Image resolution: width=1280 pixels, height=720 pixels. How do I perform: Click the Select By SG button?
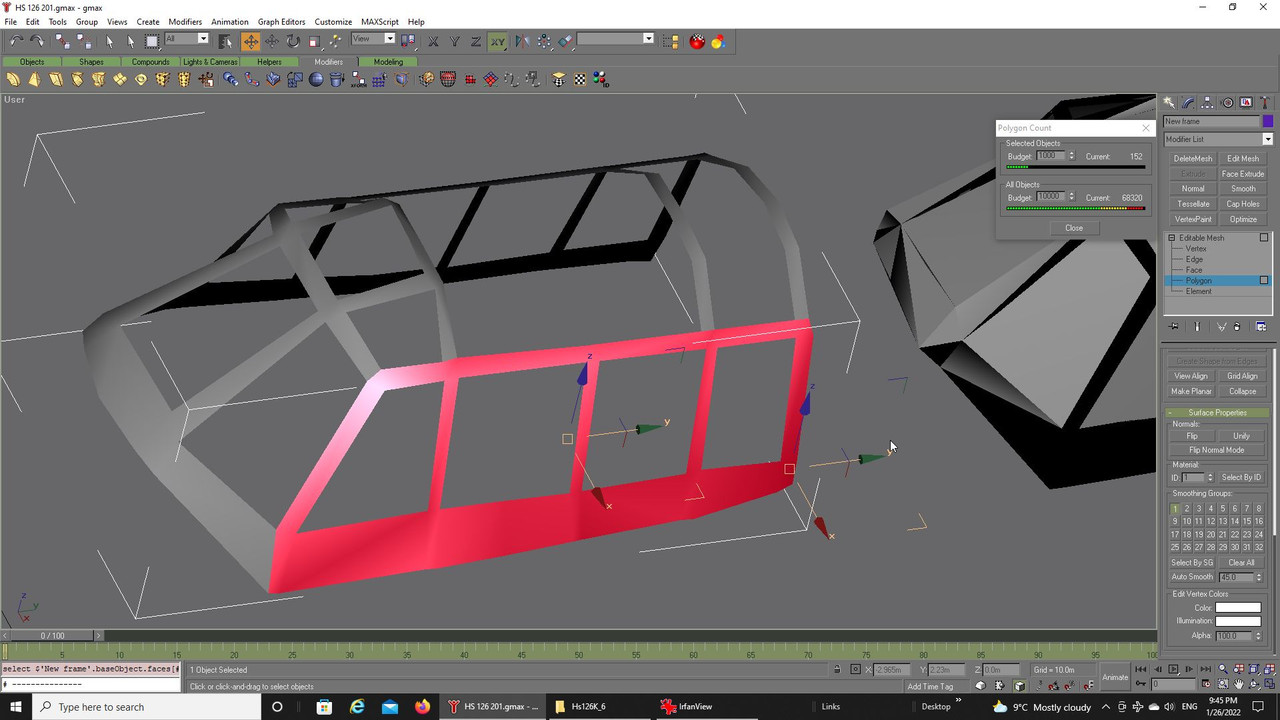pos(1192,562)
